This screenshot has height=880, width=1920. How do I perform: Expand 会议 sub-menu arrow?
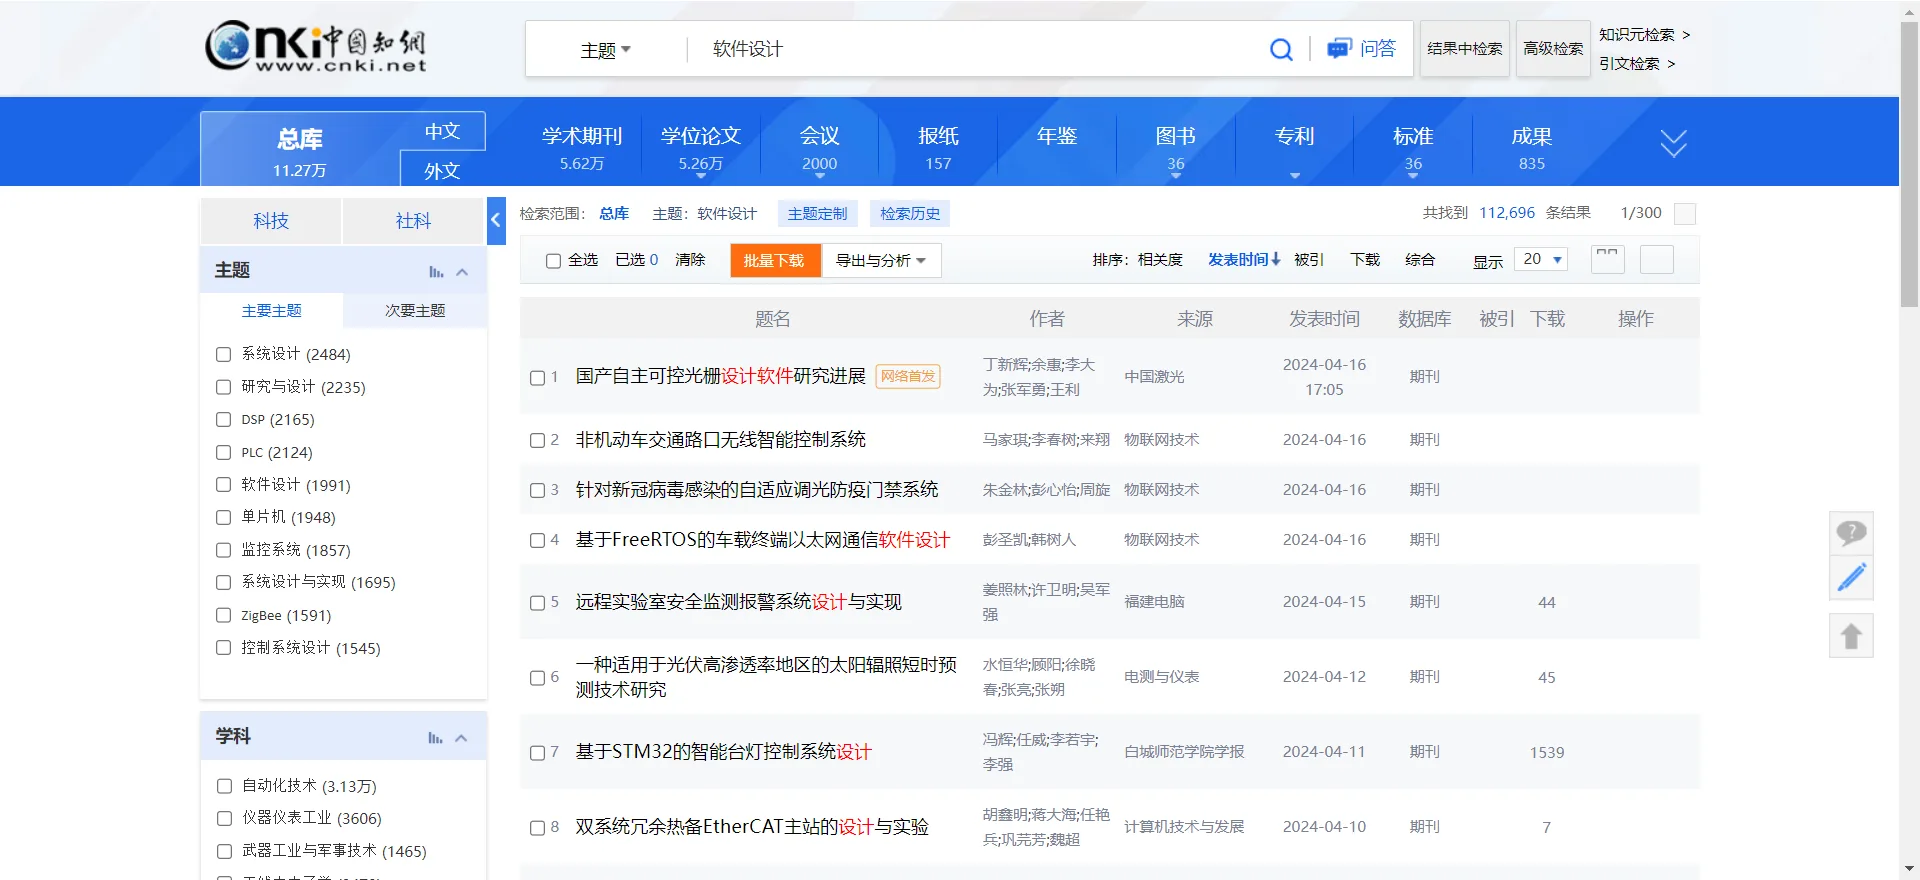coord(820,176)
